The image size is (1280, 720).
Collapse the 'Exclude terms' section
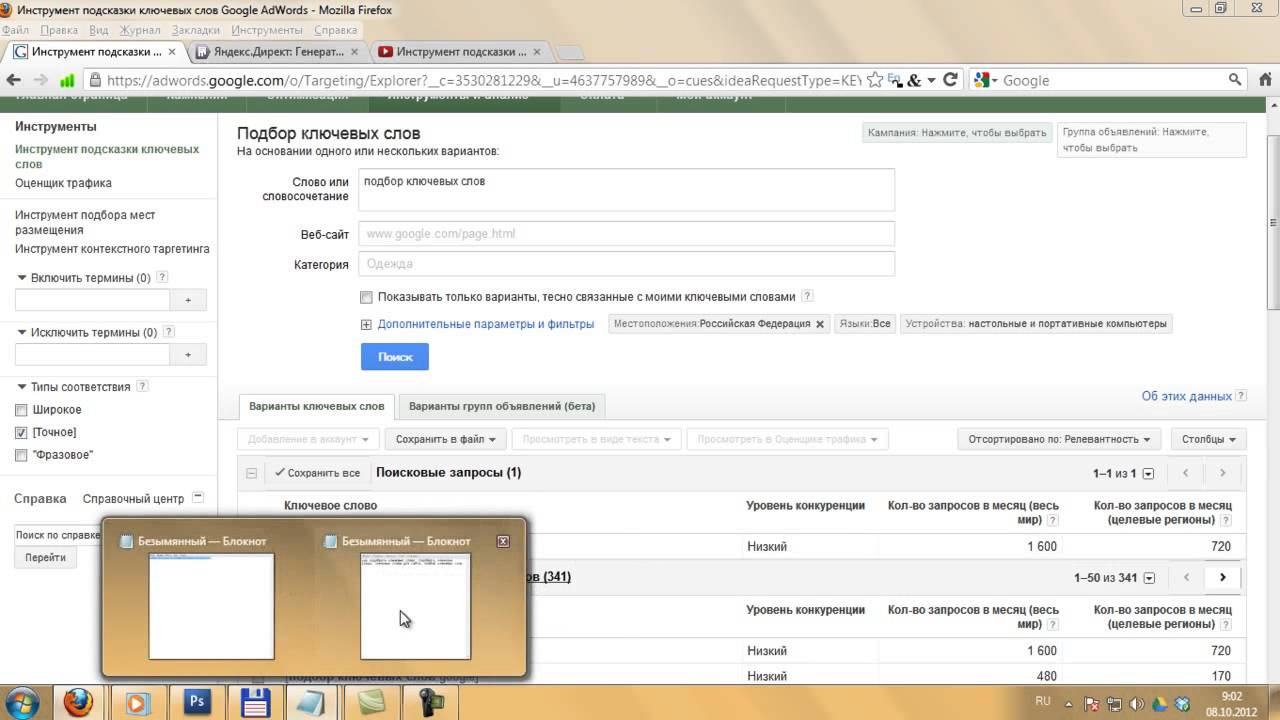(22, 332)
